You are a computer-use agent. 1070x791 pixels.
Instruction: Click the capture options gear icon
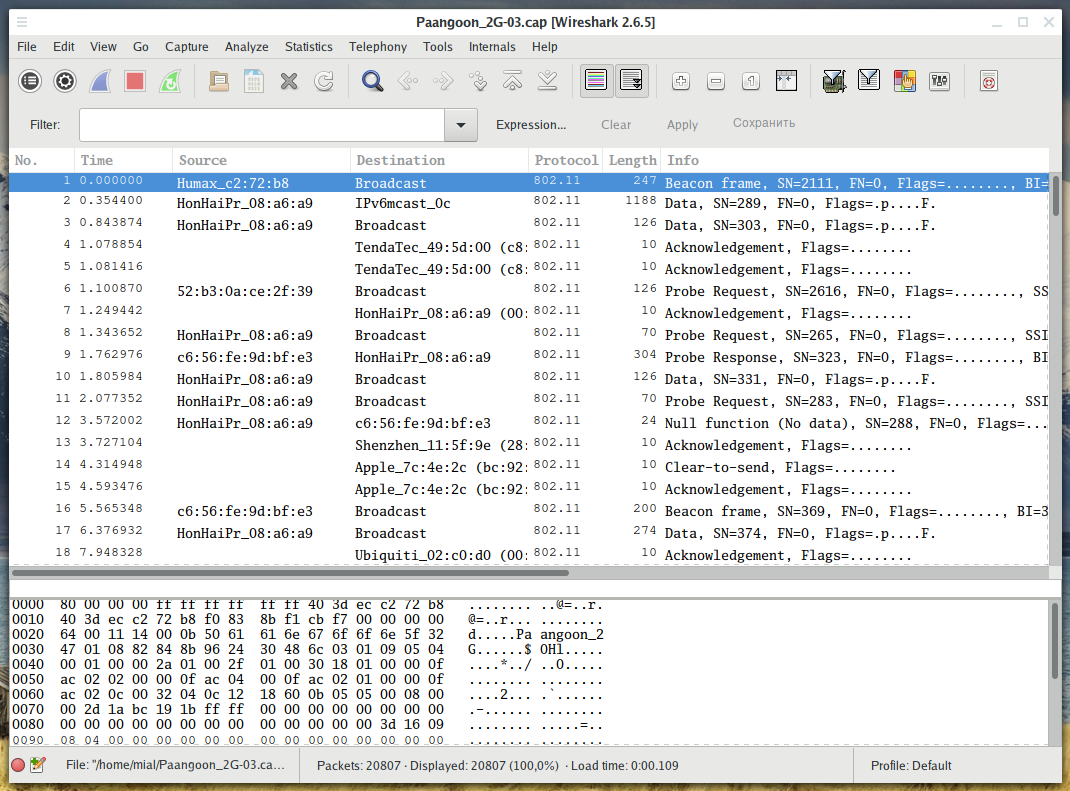65,81
